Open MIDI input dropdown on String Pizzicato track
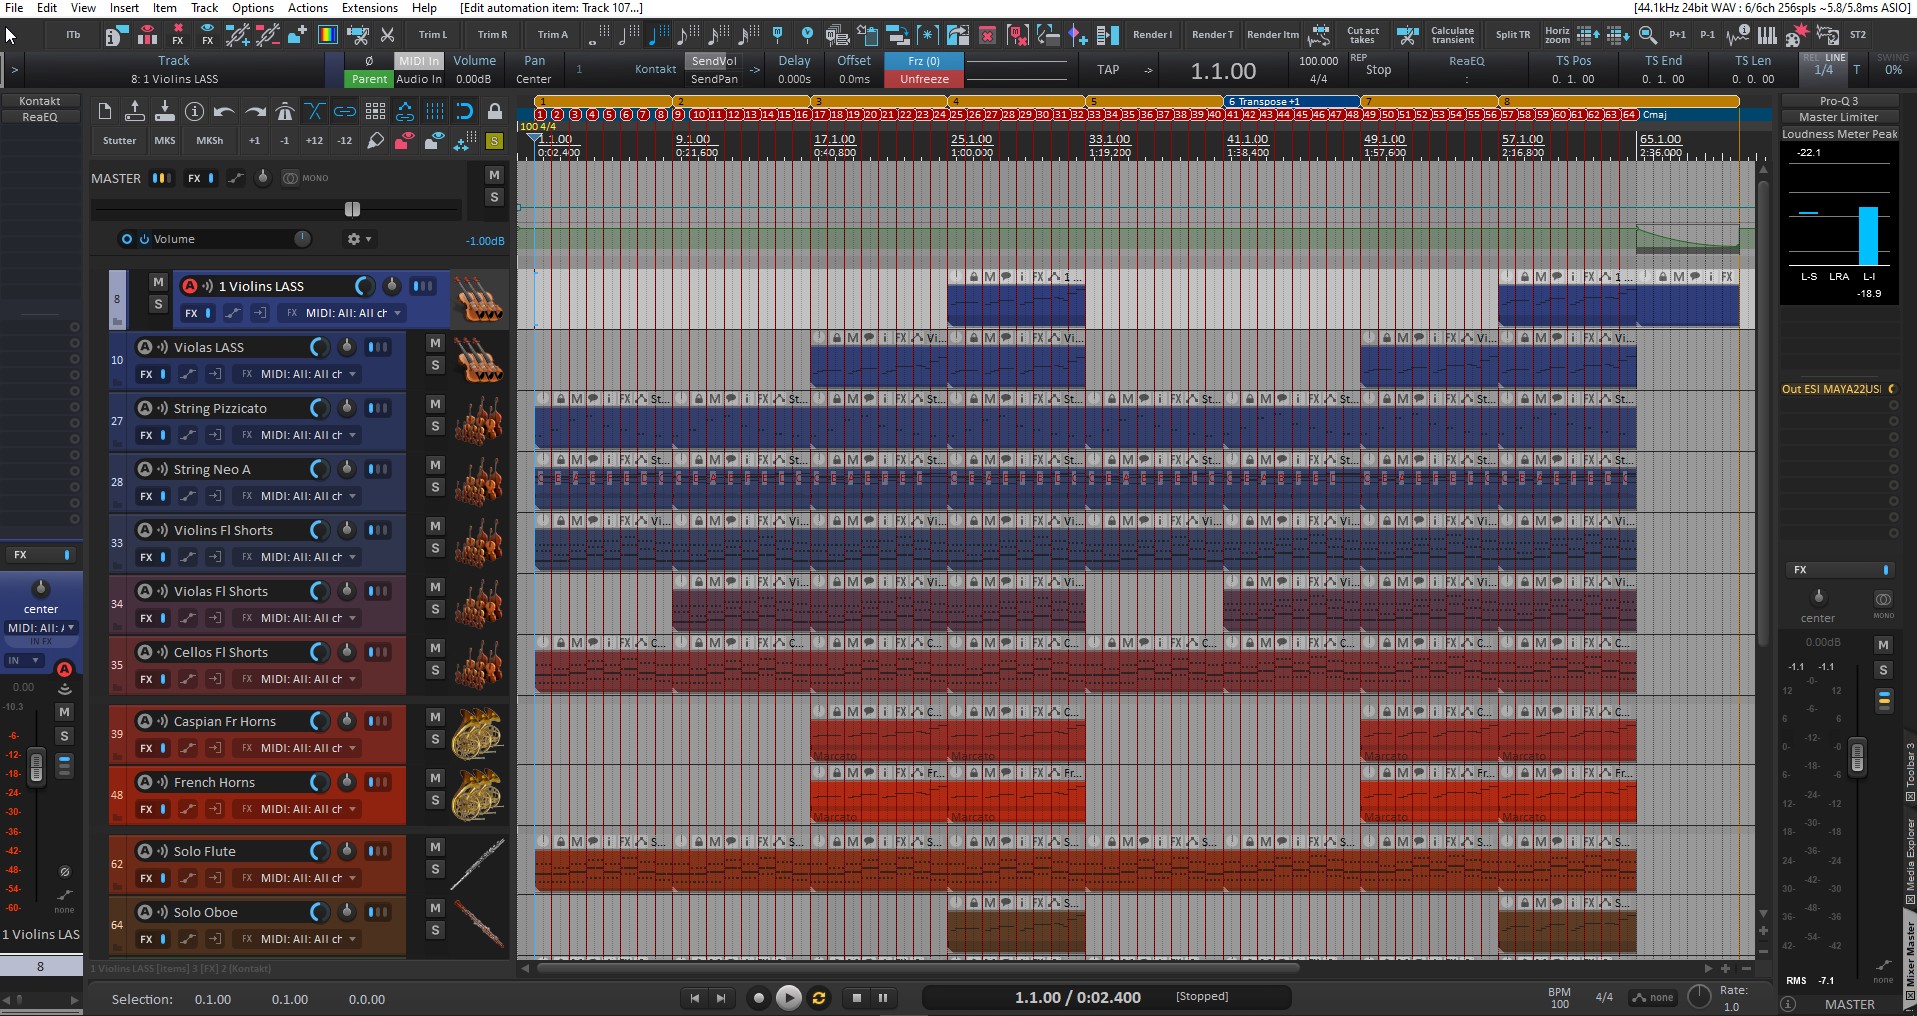1917x1016 pixels. click(x=309, y=435)
